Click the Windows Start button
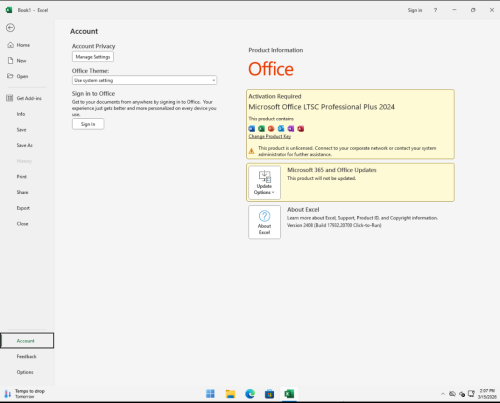Viewport: 500px width, 403px height. tap(210, 394)
